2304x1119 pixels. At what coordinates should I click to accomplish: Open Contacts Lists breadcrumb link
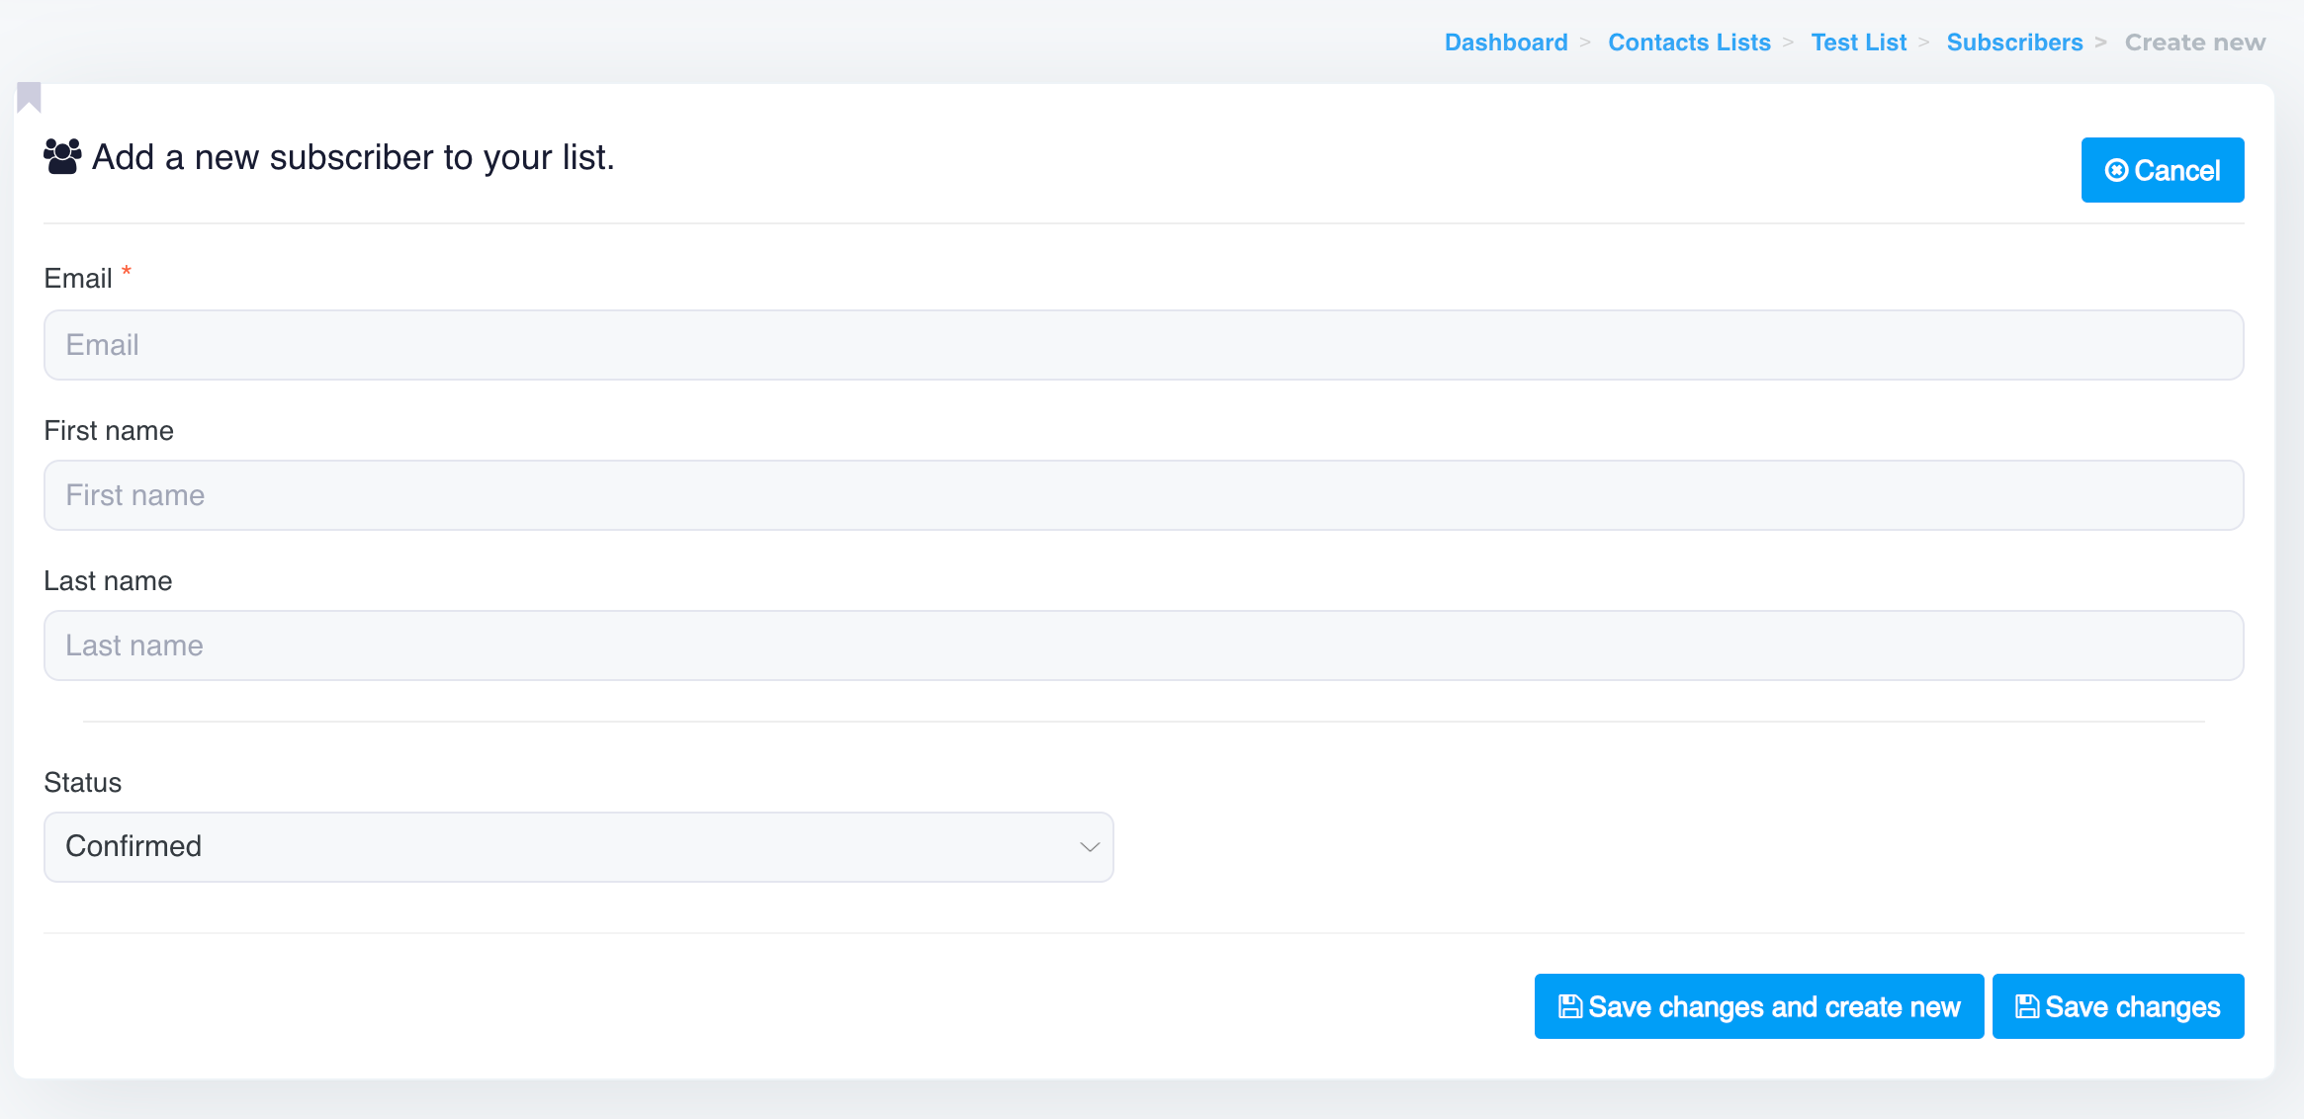(x=1689, y=43)
